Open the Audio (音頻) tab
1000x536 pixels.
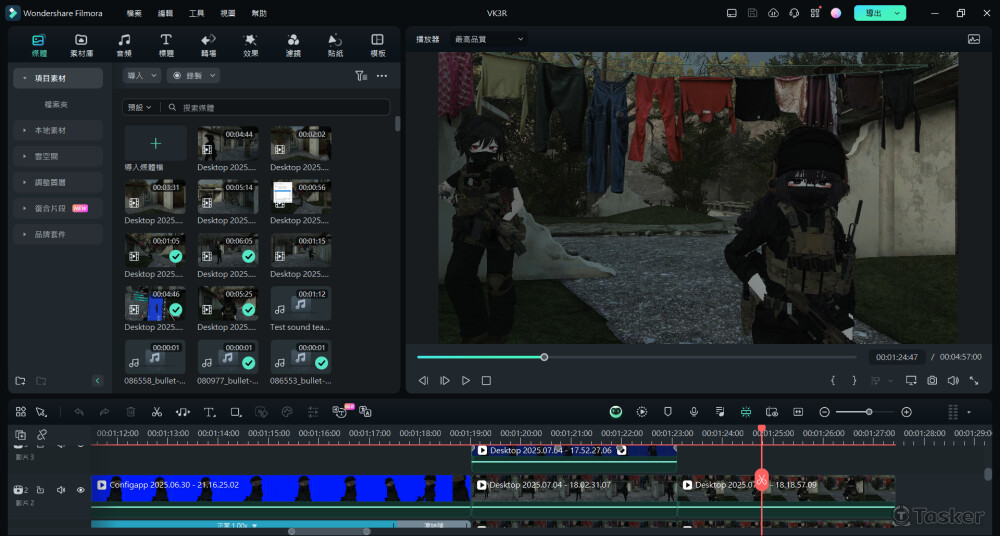(x=124, y=45)
